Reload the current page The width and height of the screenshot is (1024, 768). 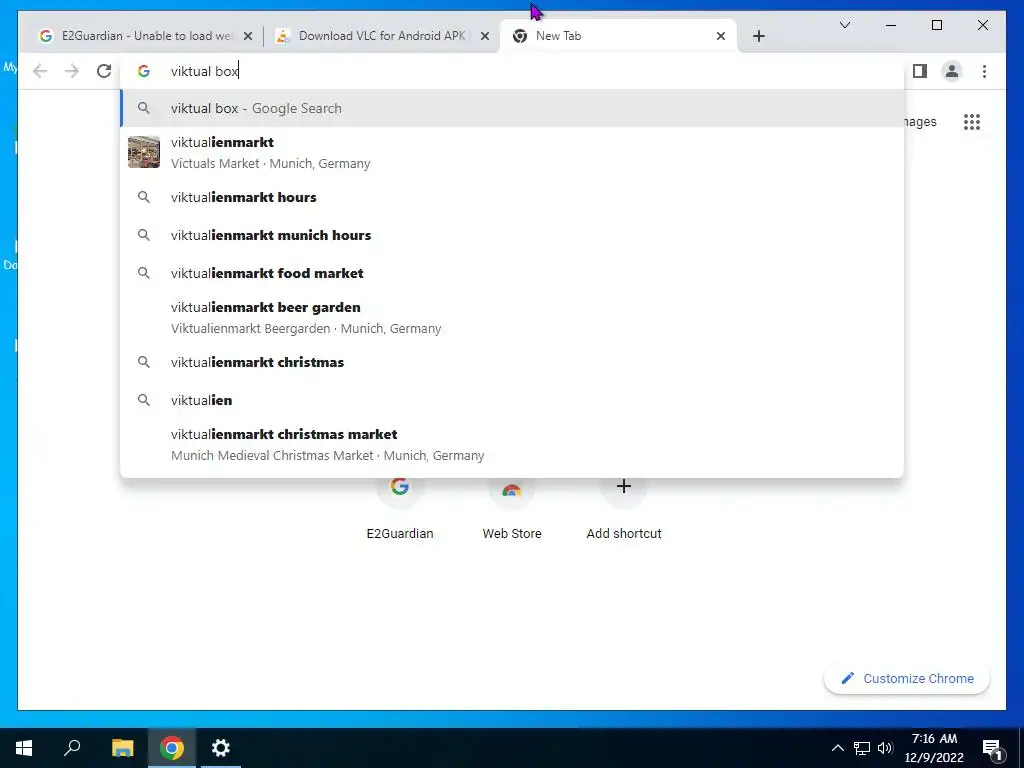(104, 71)
